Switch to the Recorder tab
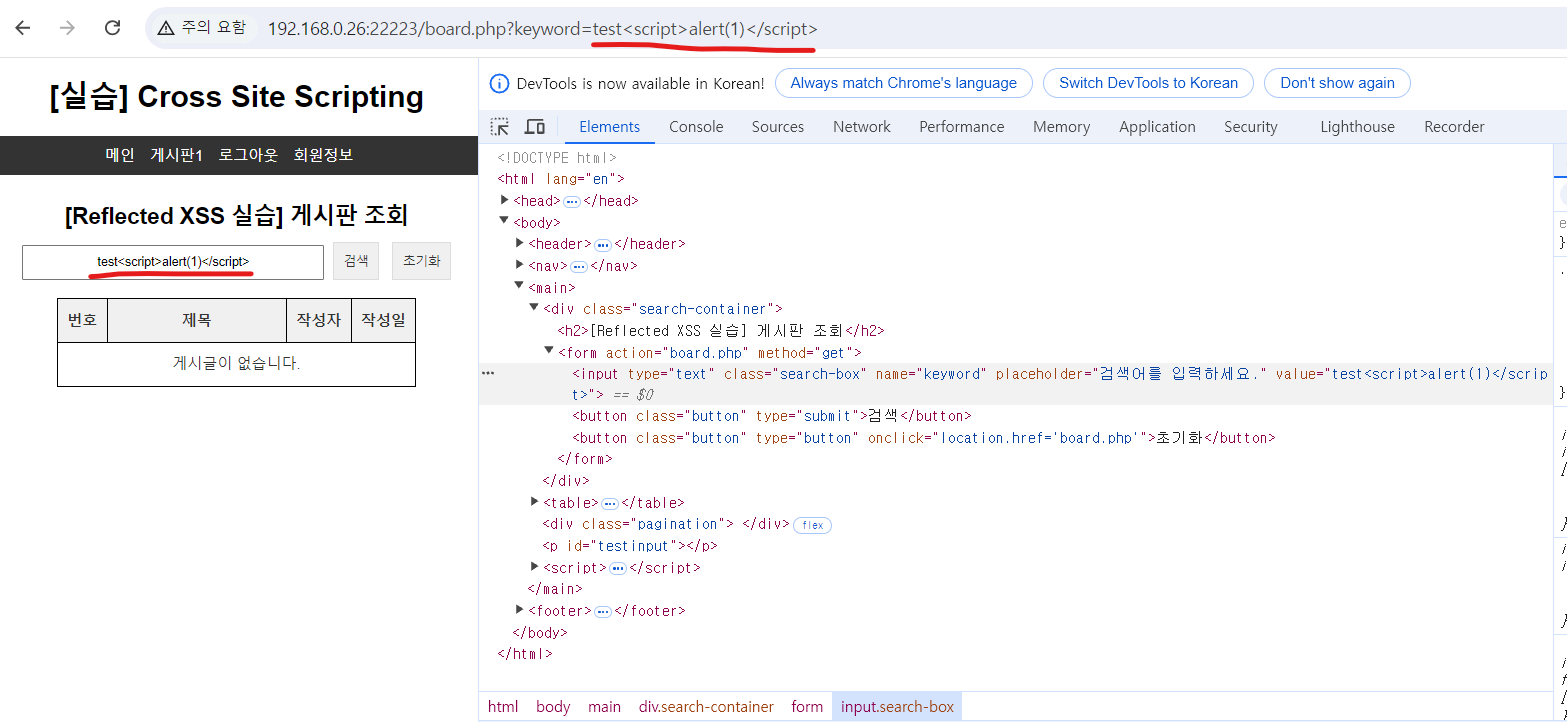Screen dimensions: 1567x722 (1454, 127)
